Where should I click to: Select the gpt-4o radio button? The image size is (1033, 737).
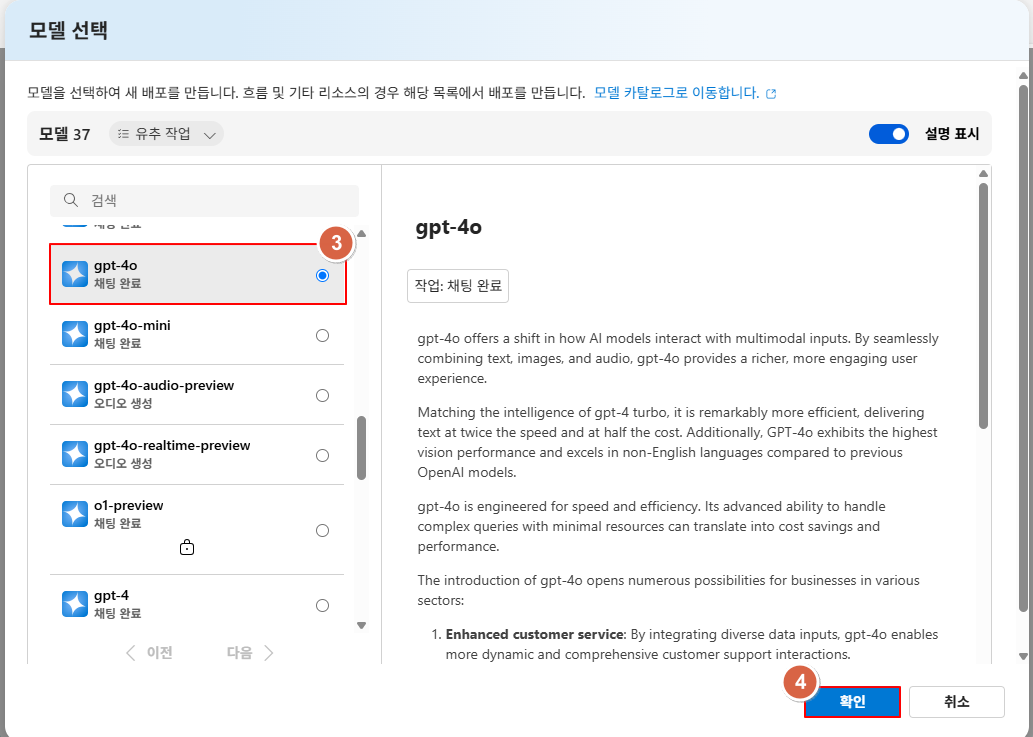(x=322, y=275)
